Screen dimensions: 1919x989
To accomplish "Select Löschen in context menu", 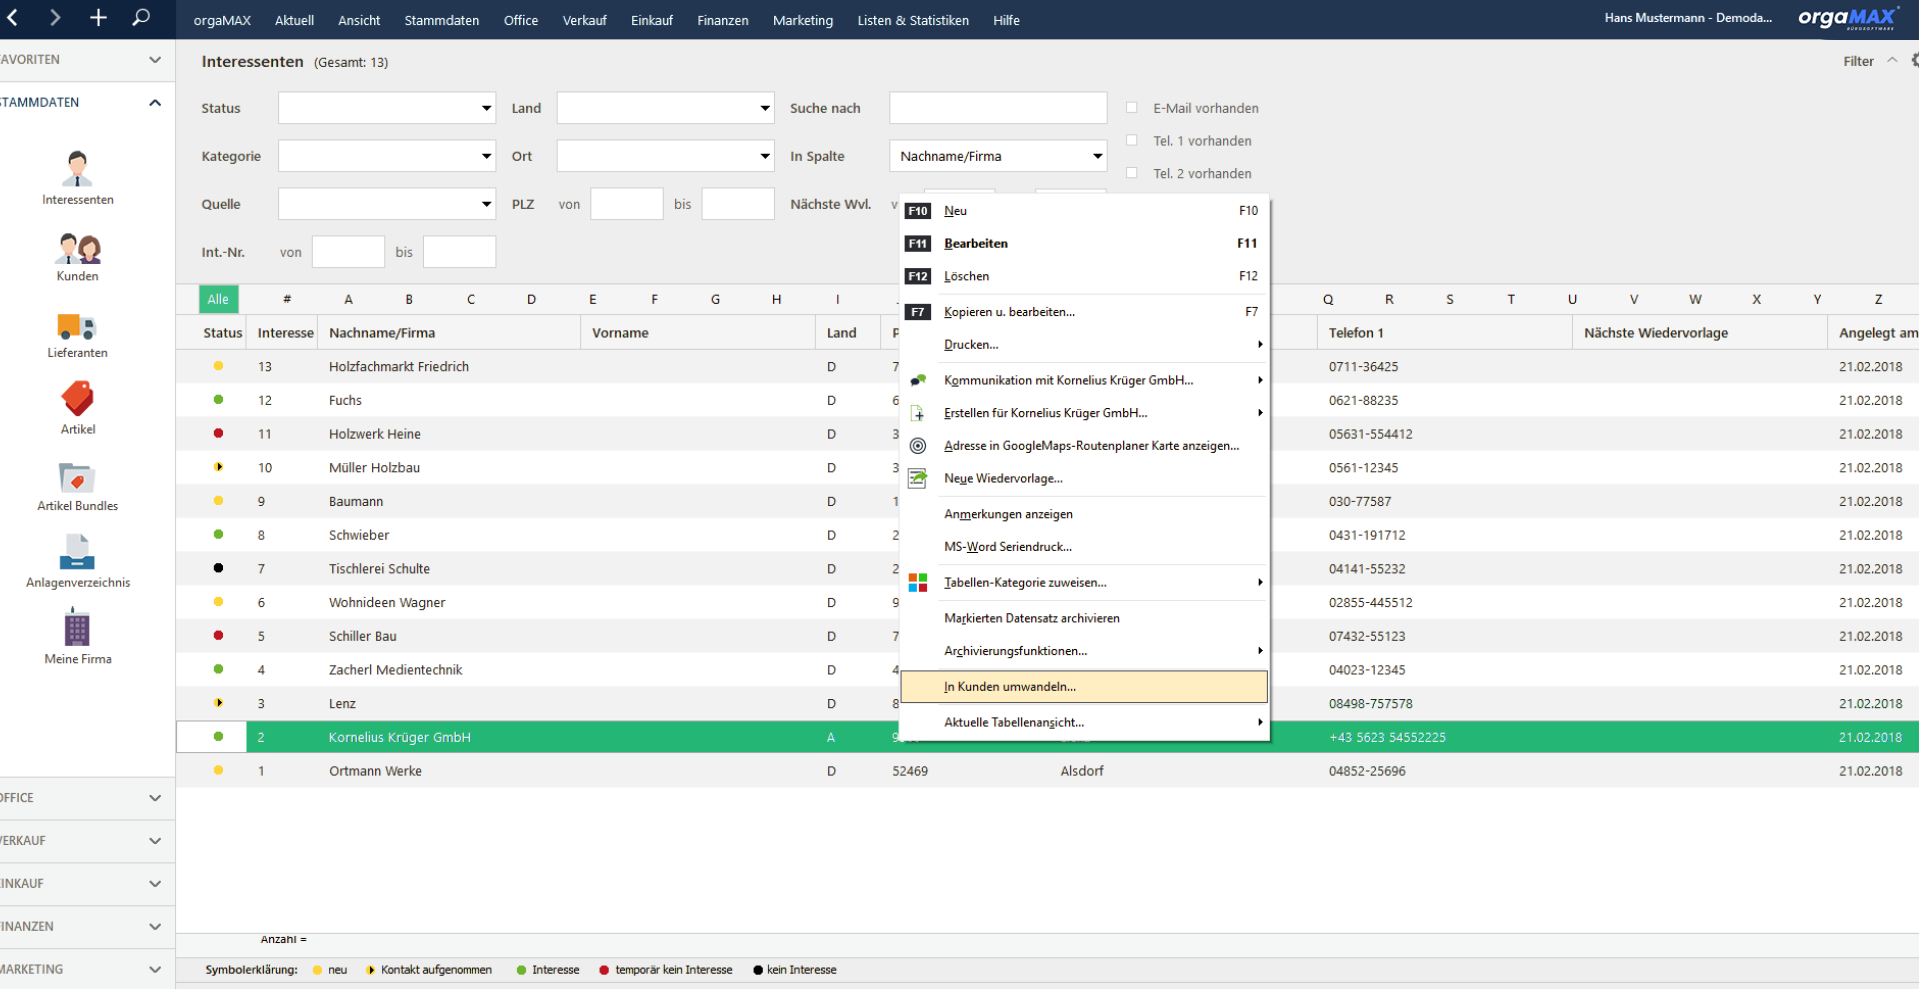I will click(1084, 276).
